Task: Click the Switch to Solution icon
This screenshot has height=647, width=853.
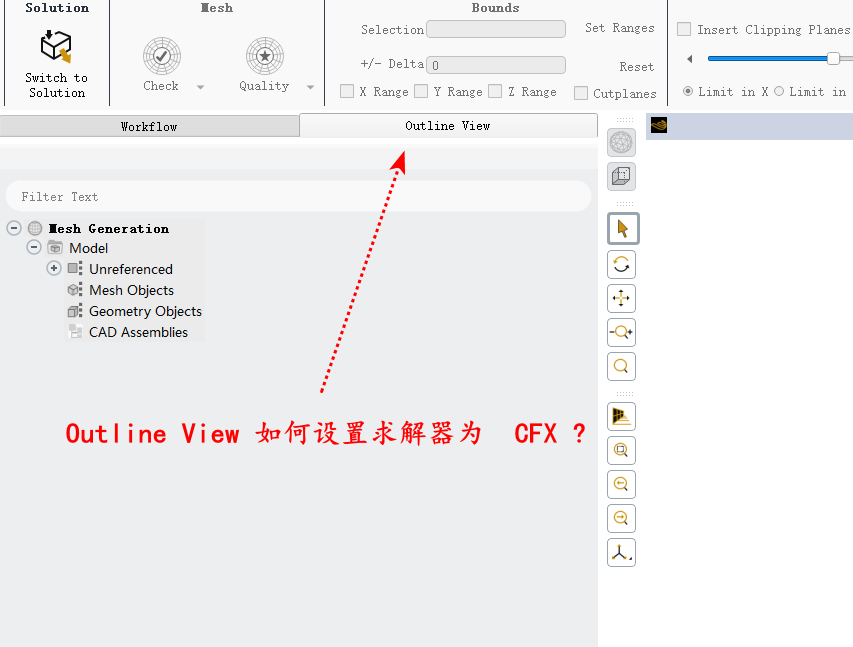Action: click(56, 46)
